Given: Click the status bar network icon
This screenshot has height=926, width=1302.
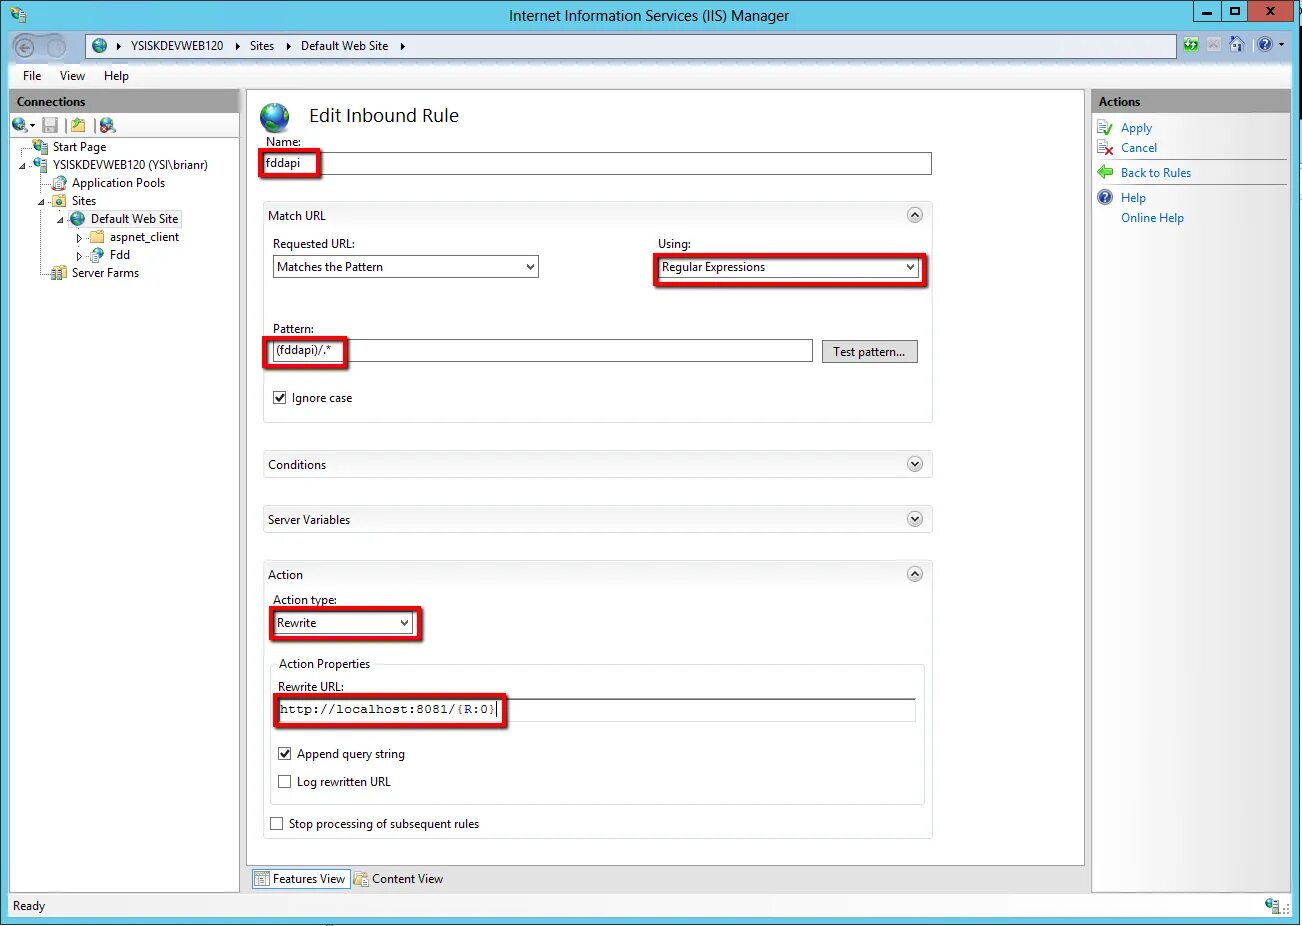Looking at the screenshot, I should click(x=1272, y=906).
